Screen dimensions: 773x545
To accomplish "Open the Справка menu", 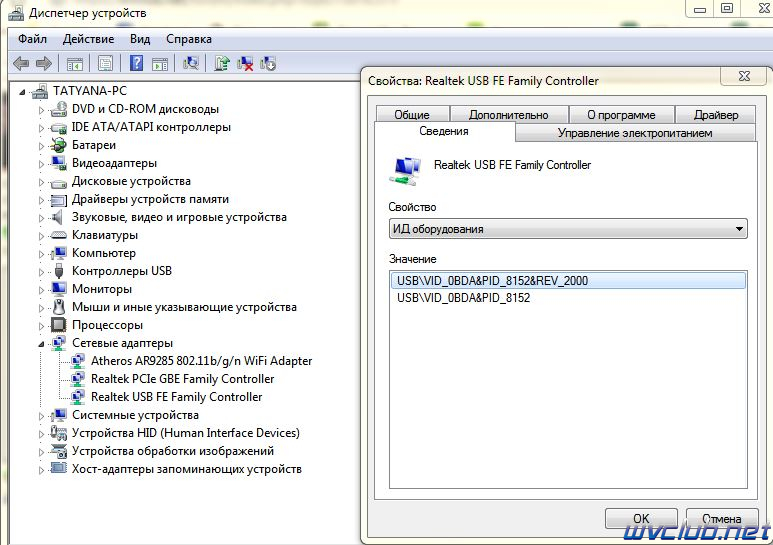I will pyautogui.click(x=189, y=39).
